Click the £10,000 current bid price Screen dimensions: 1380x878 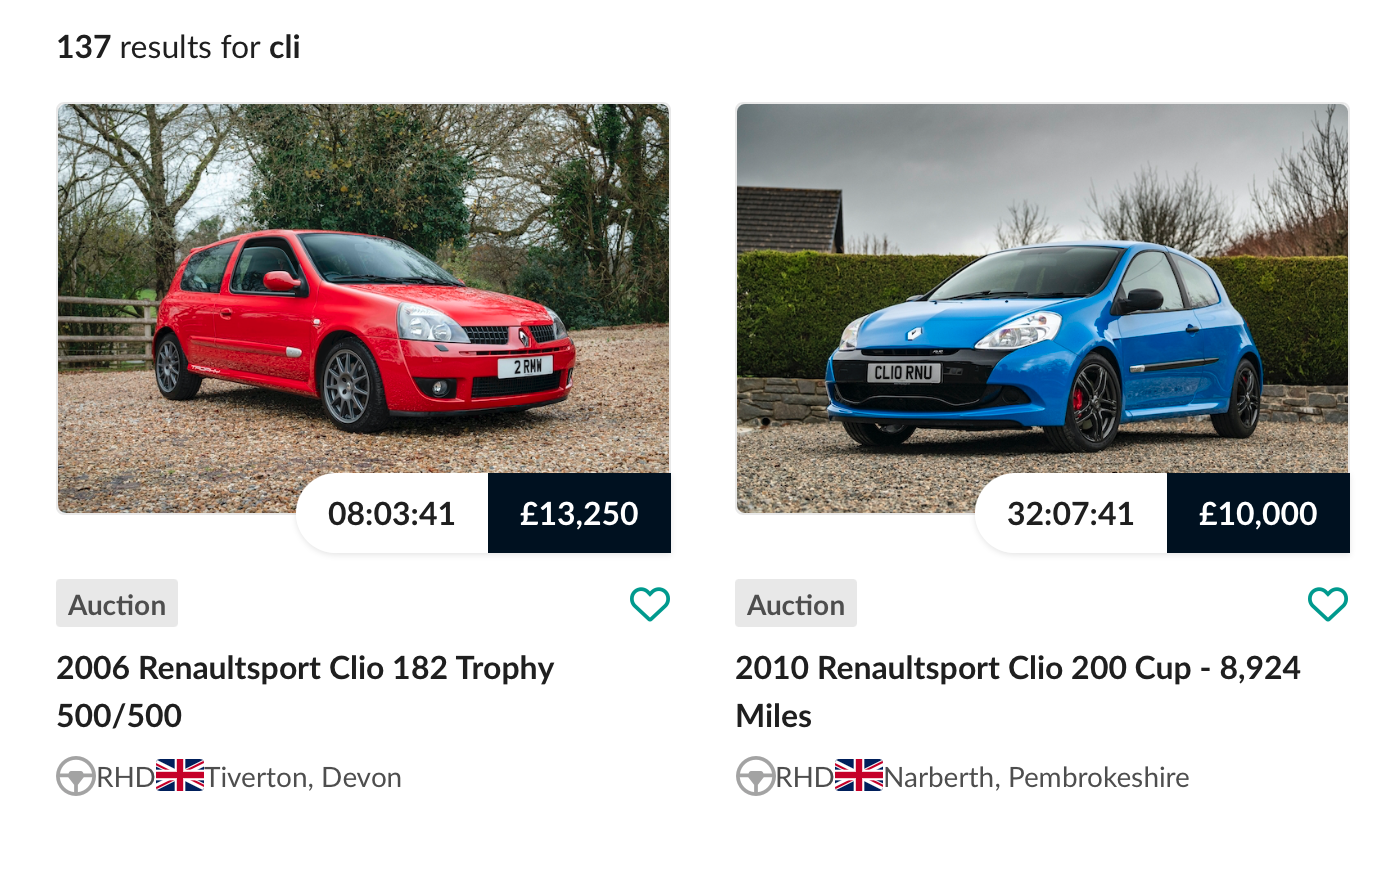[1258, 514]
